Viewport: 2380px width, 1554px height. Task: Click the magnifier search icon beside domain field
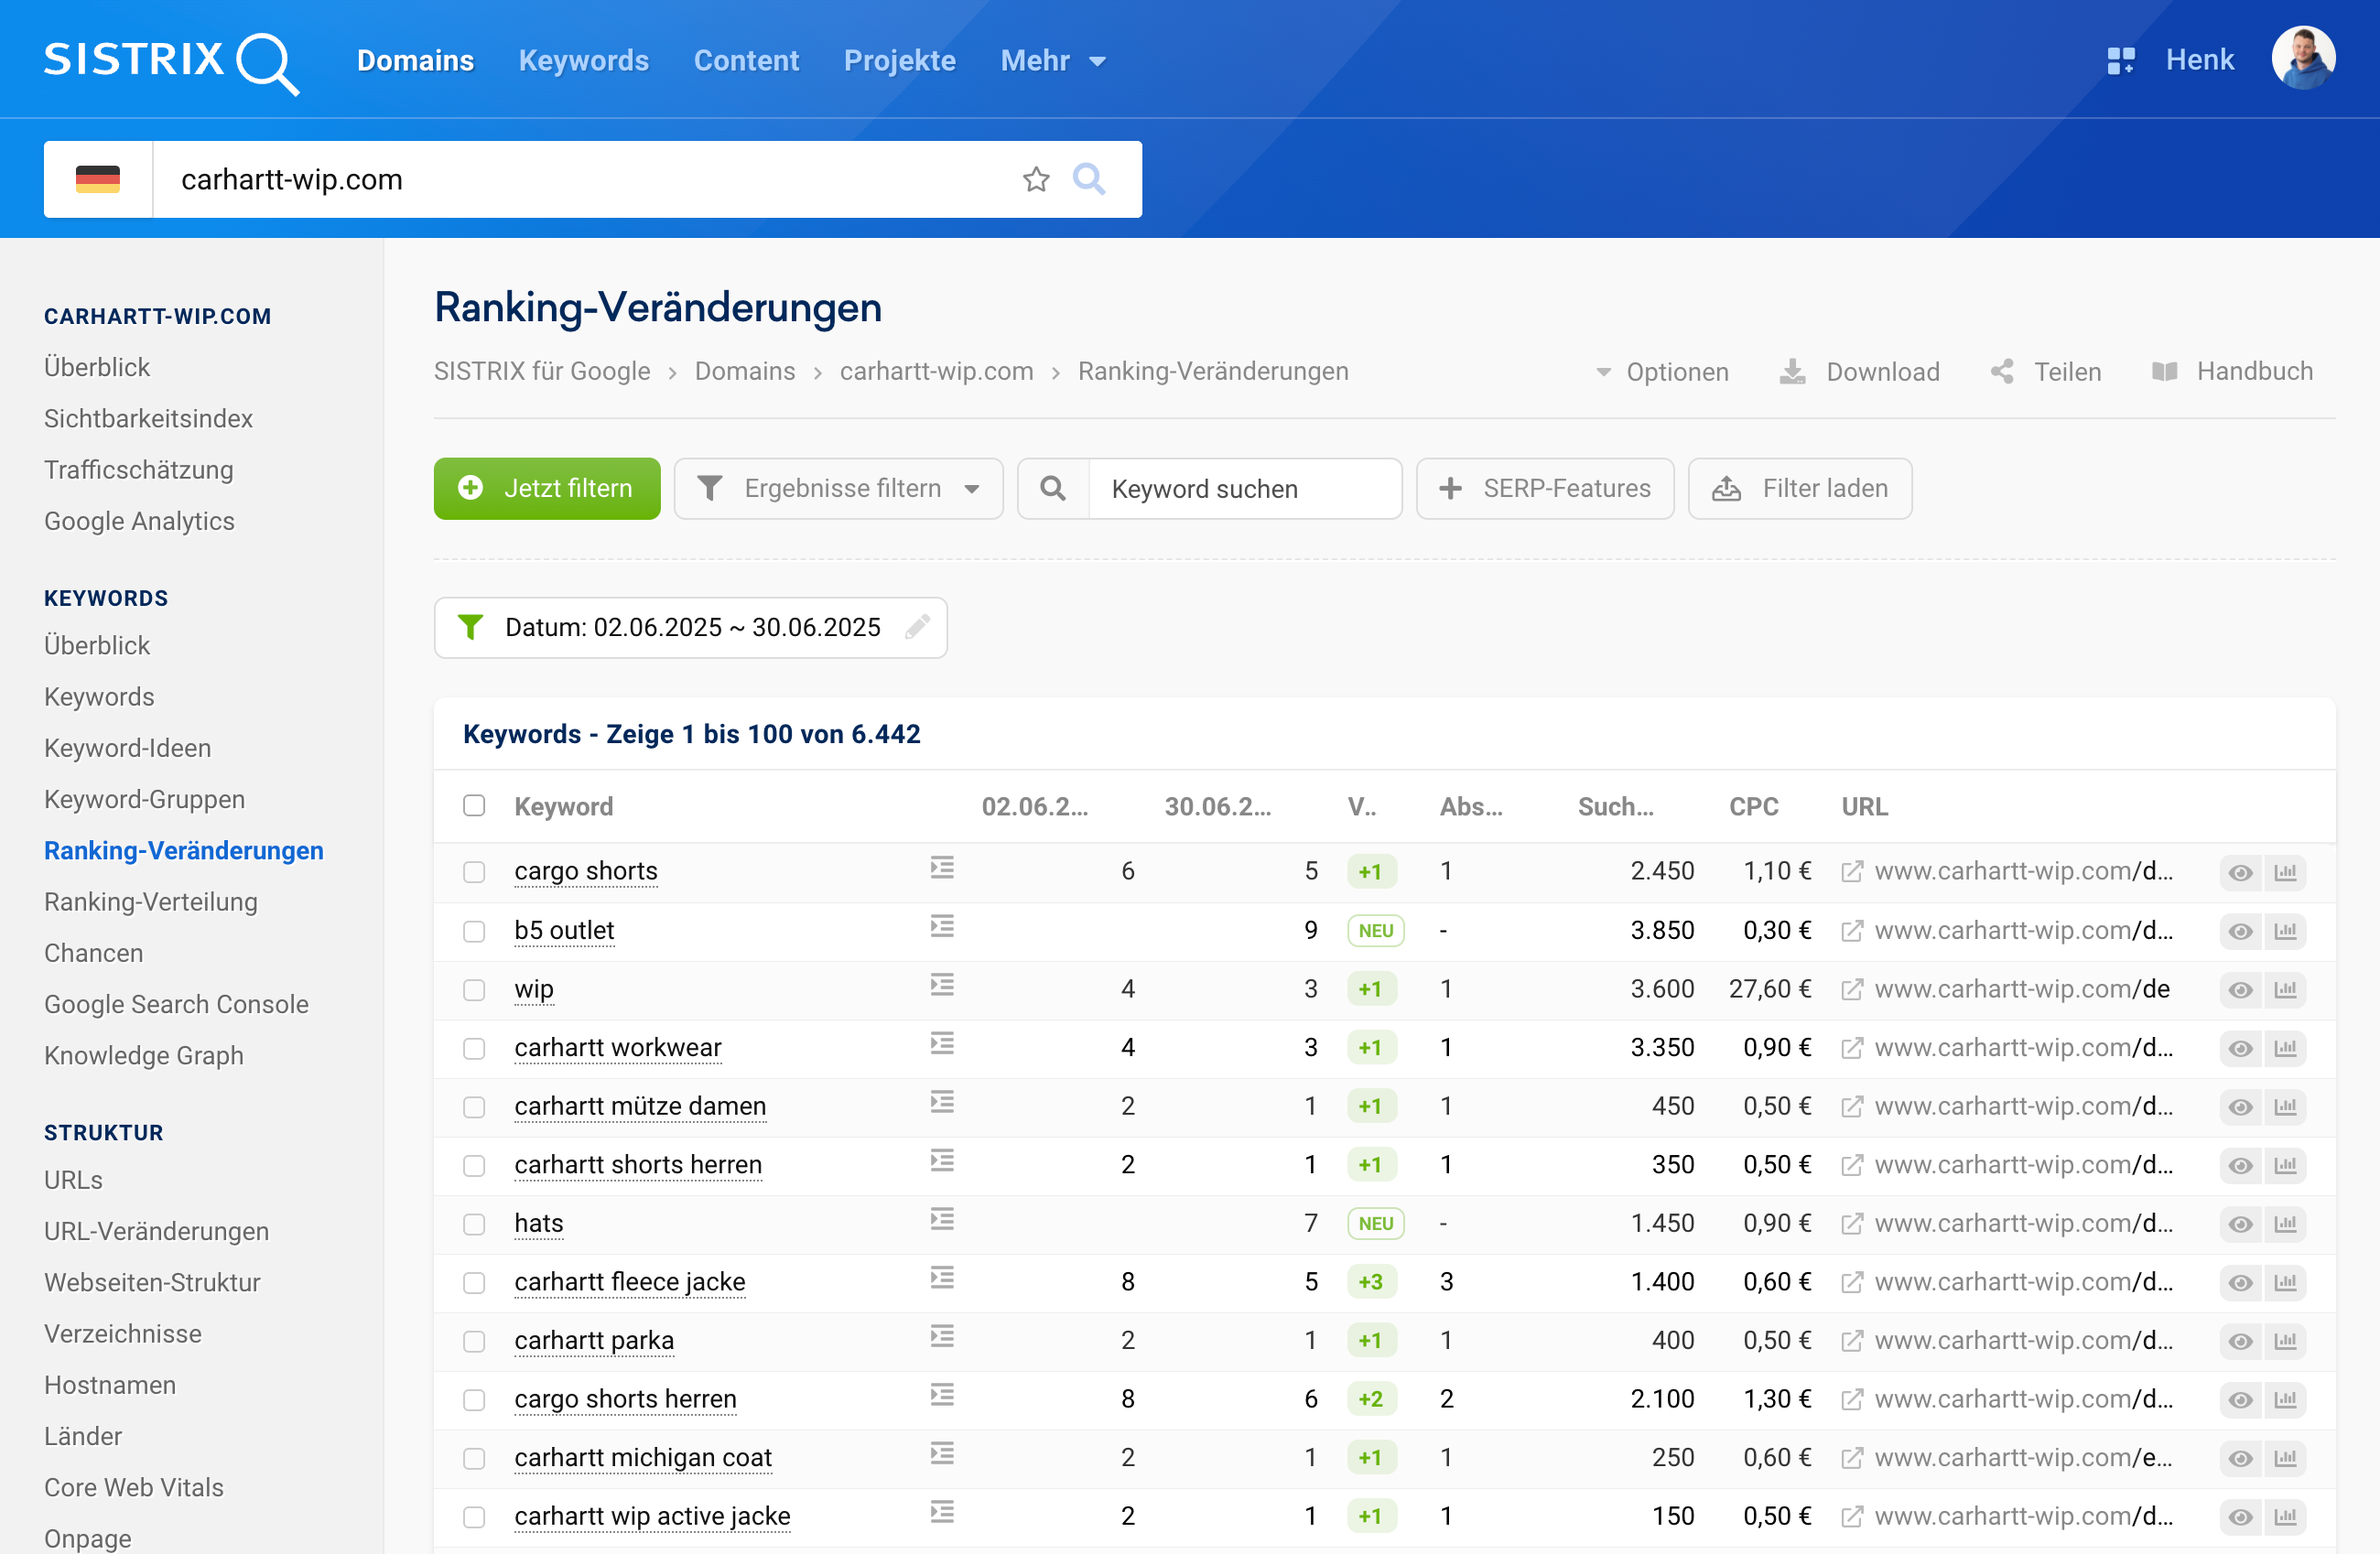[1088, 180]
